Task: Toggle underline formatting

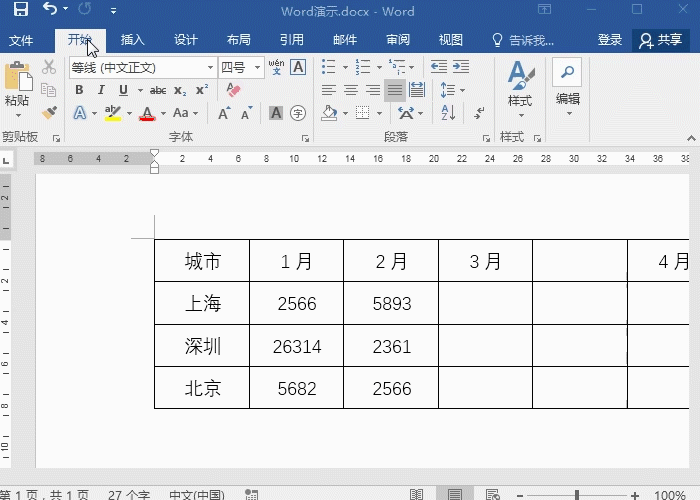Action: coord(123,90)
